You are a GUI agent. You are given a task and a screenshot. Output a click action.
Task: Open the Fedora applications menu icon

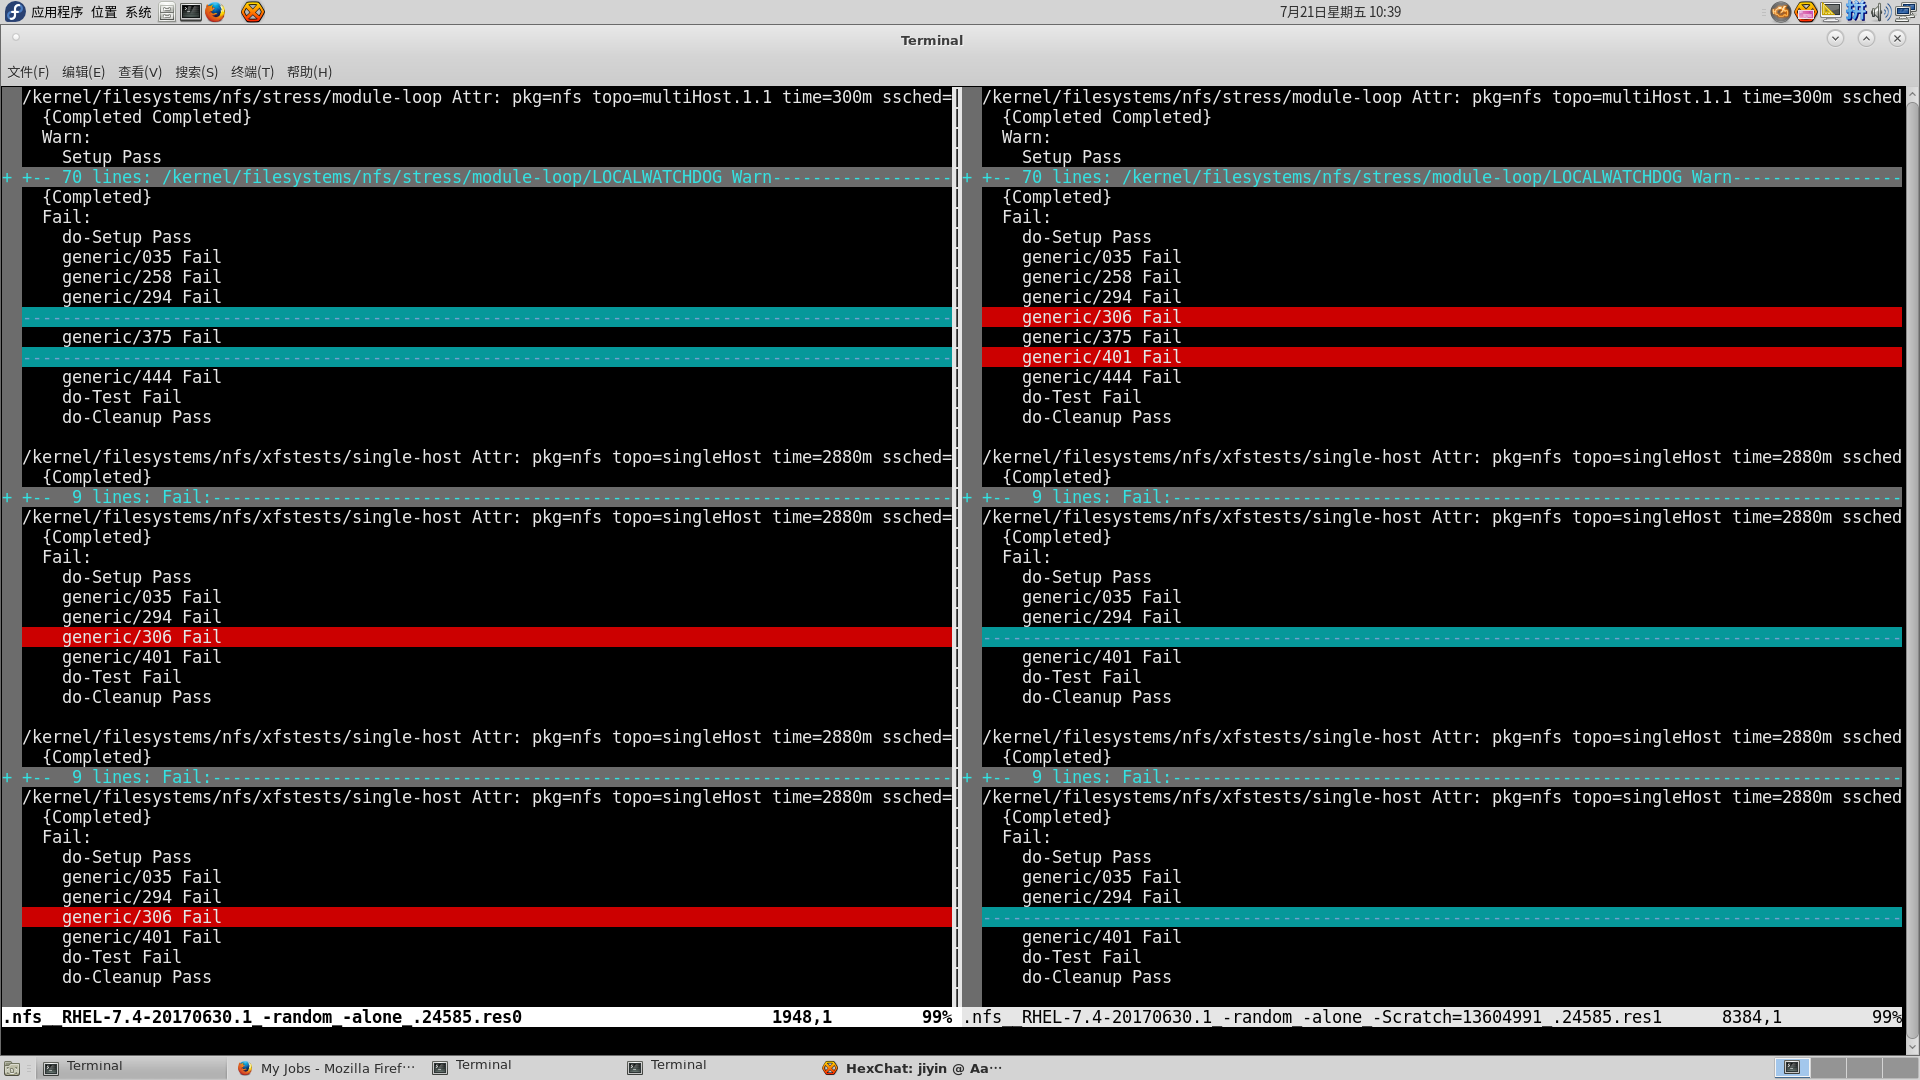click(x=15, y=12)
